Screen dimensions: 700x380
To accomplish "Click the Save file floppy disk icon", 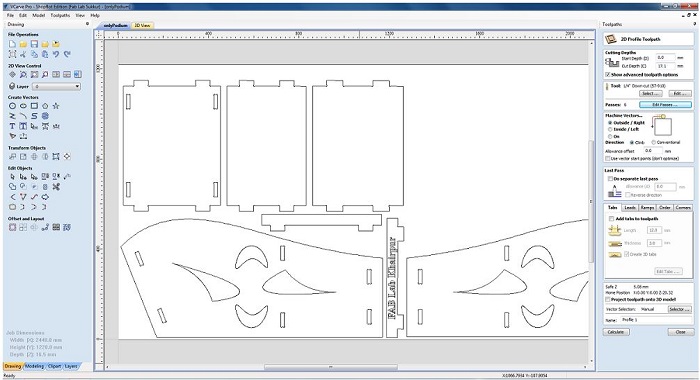I will (34, 44).
